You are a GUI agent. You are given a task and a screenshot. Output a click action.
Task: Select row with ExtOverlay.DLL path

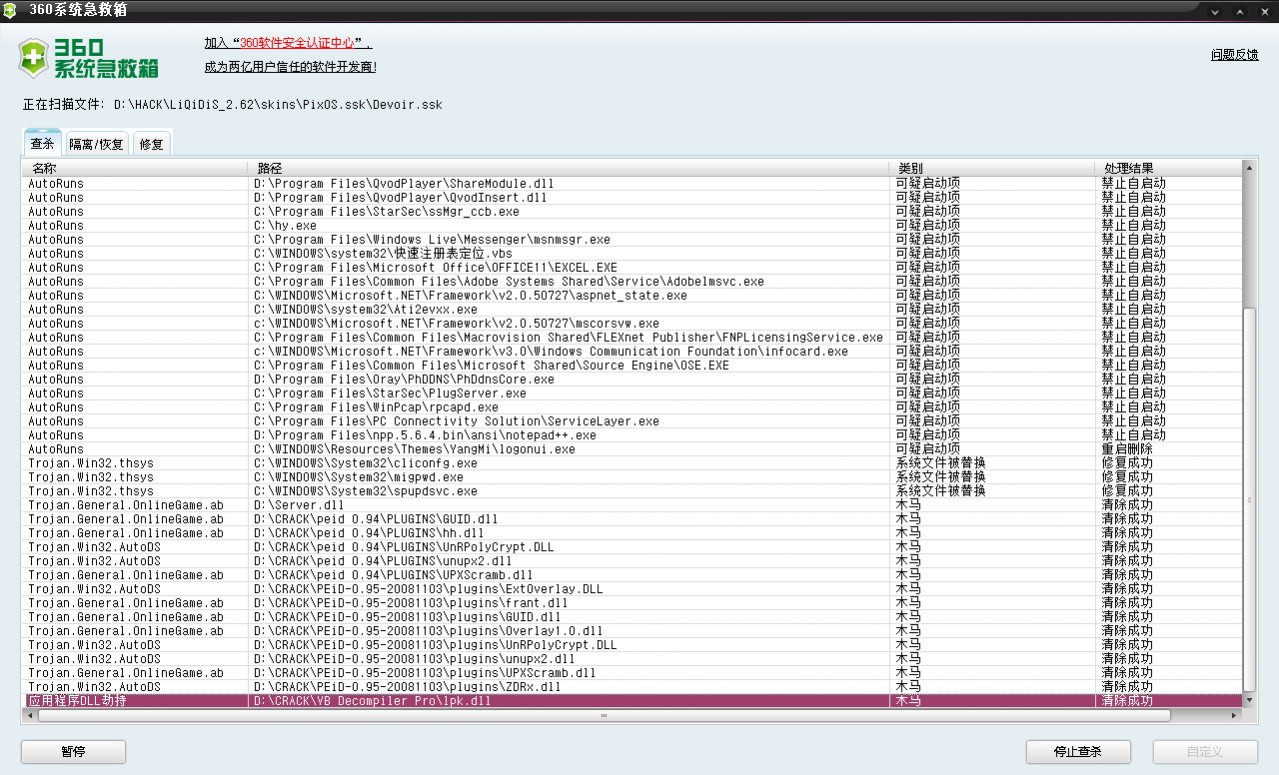pyautogui.click(x=633, y=590)
